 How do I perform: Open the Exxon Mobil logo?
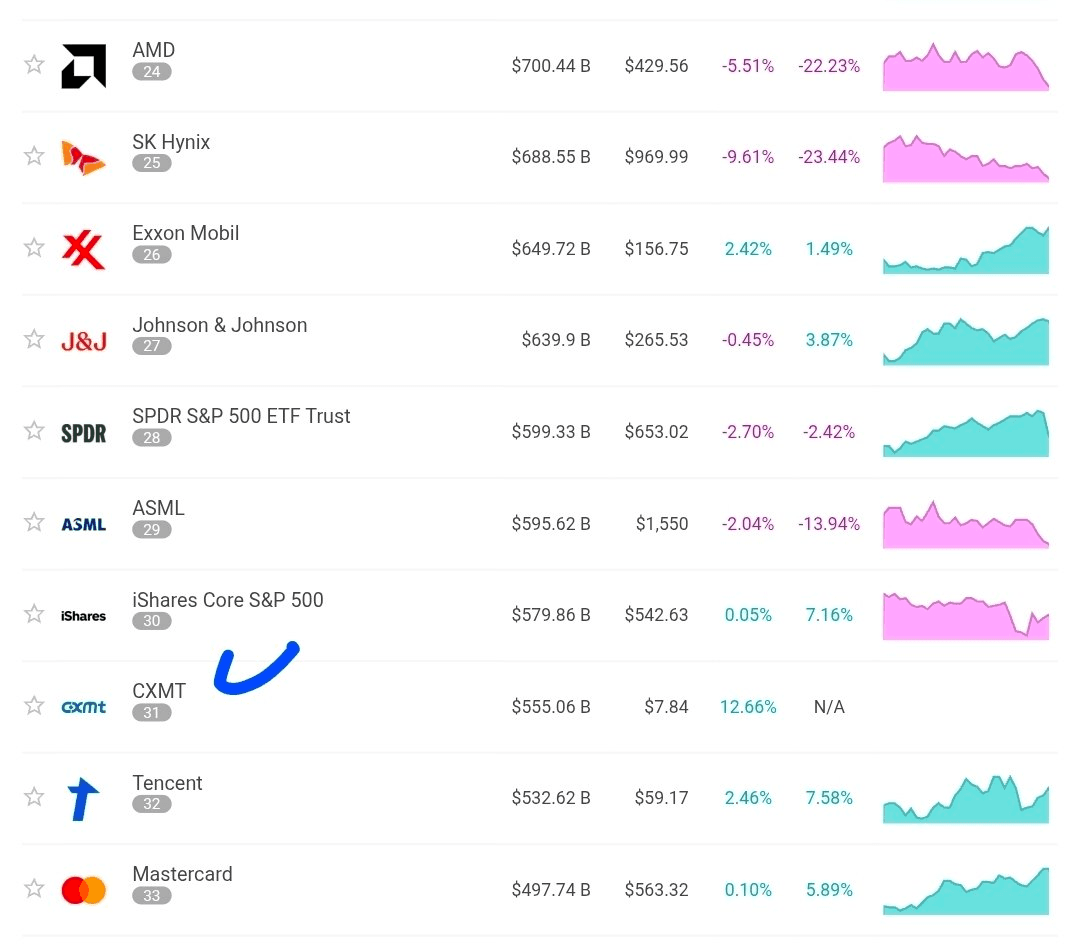pyautogui.click(x=83, y=249)
